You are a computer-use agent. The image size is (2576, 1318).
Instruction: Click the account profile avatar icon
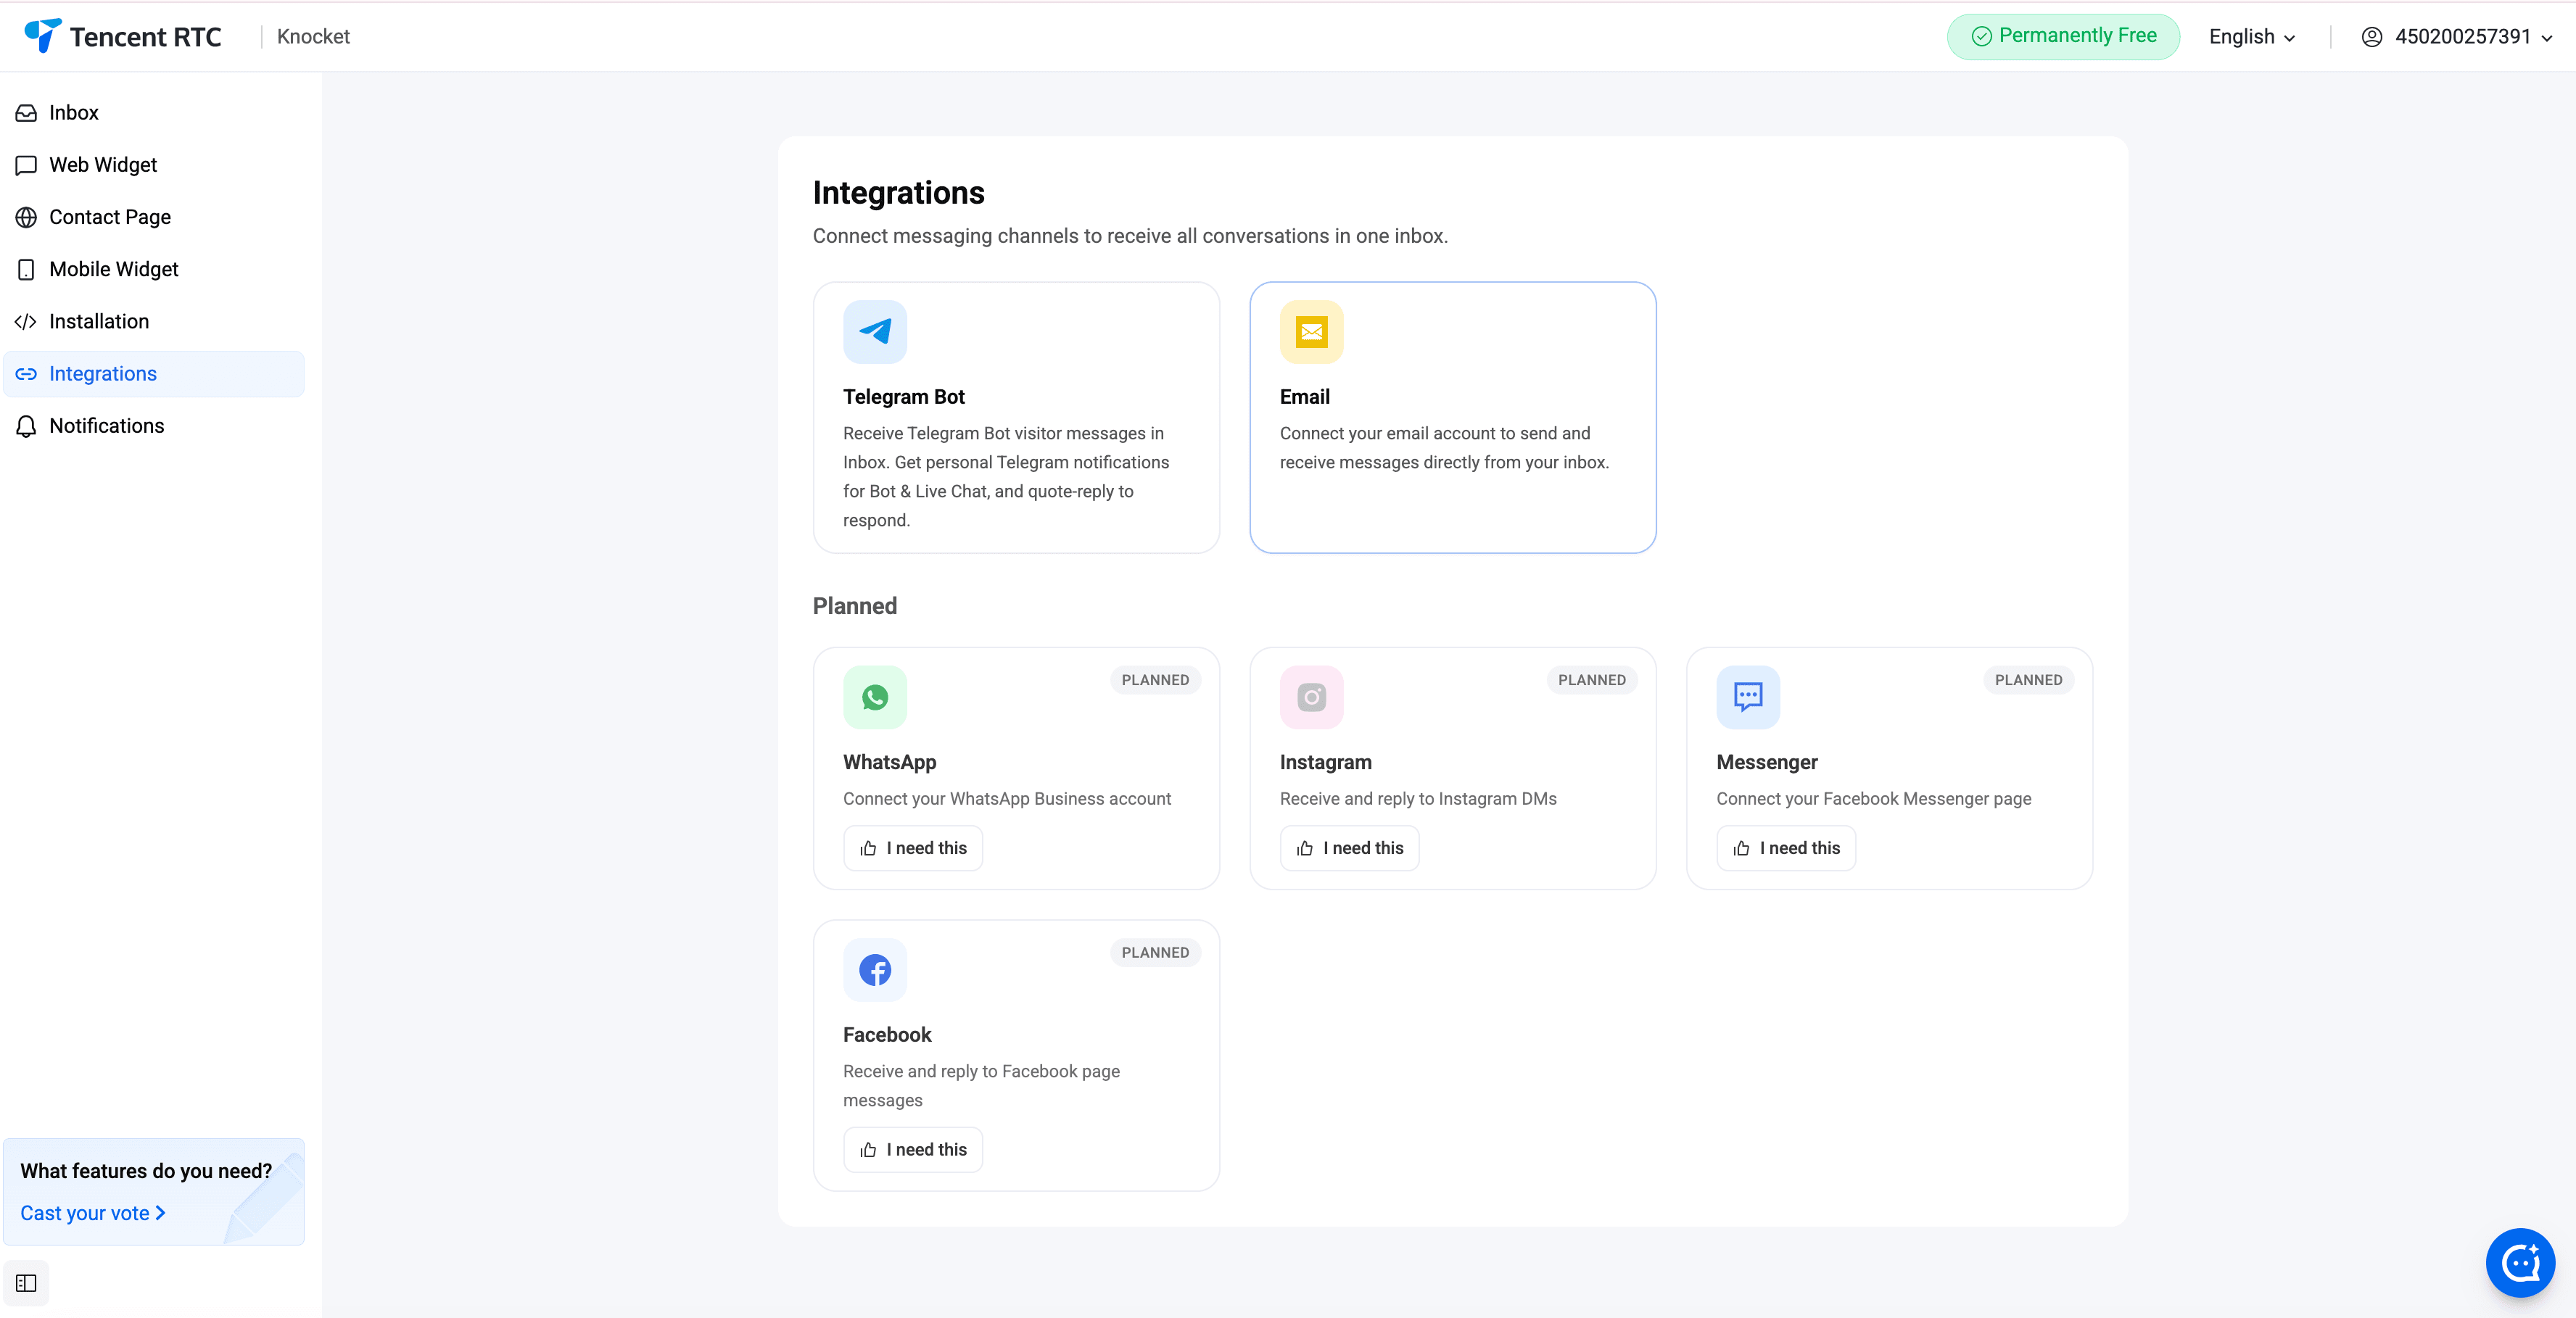[x=2372, y=37]
